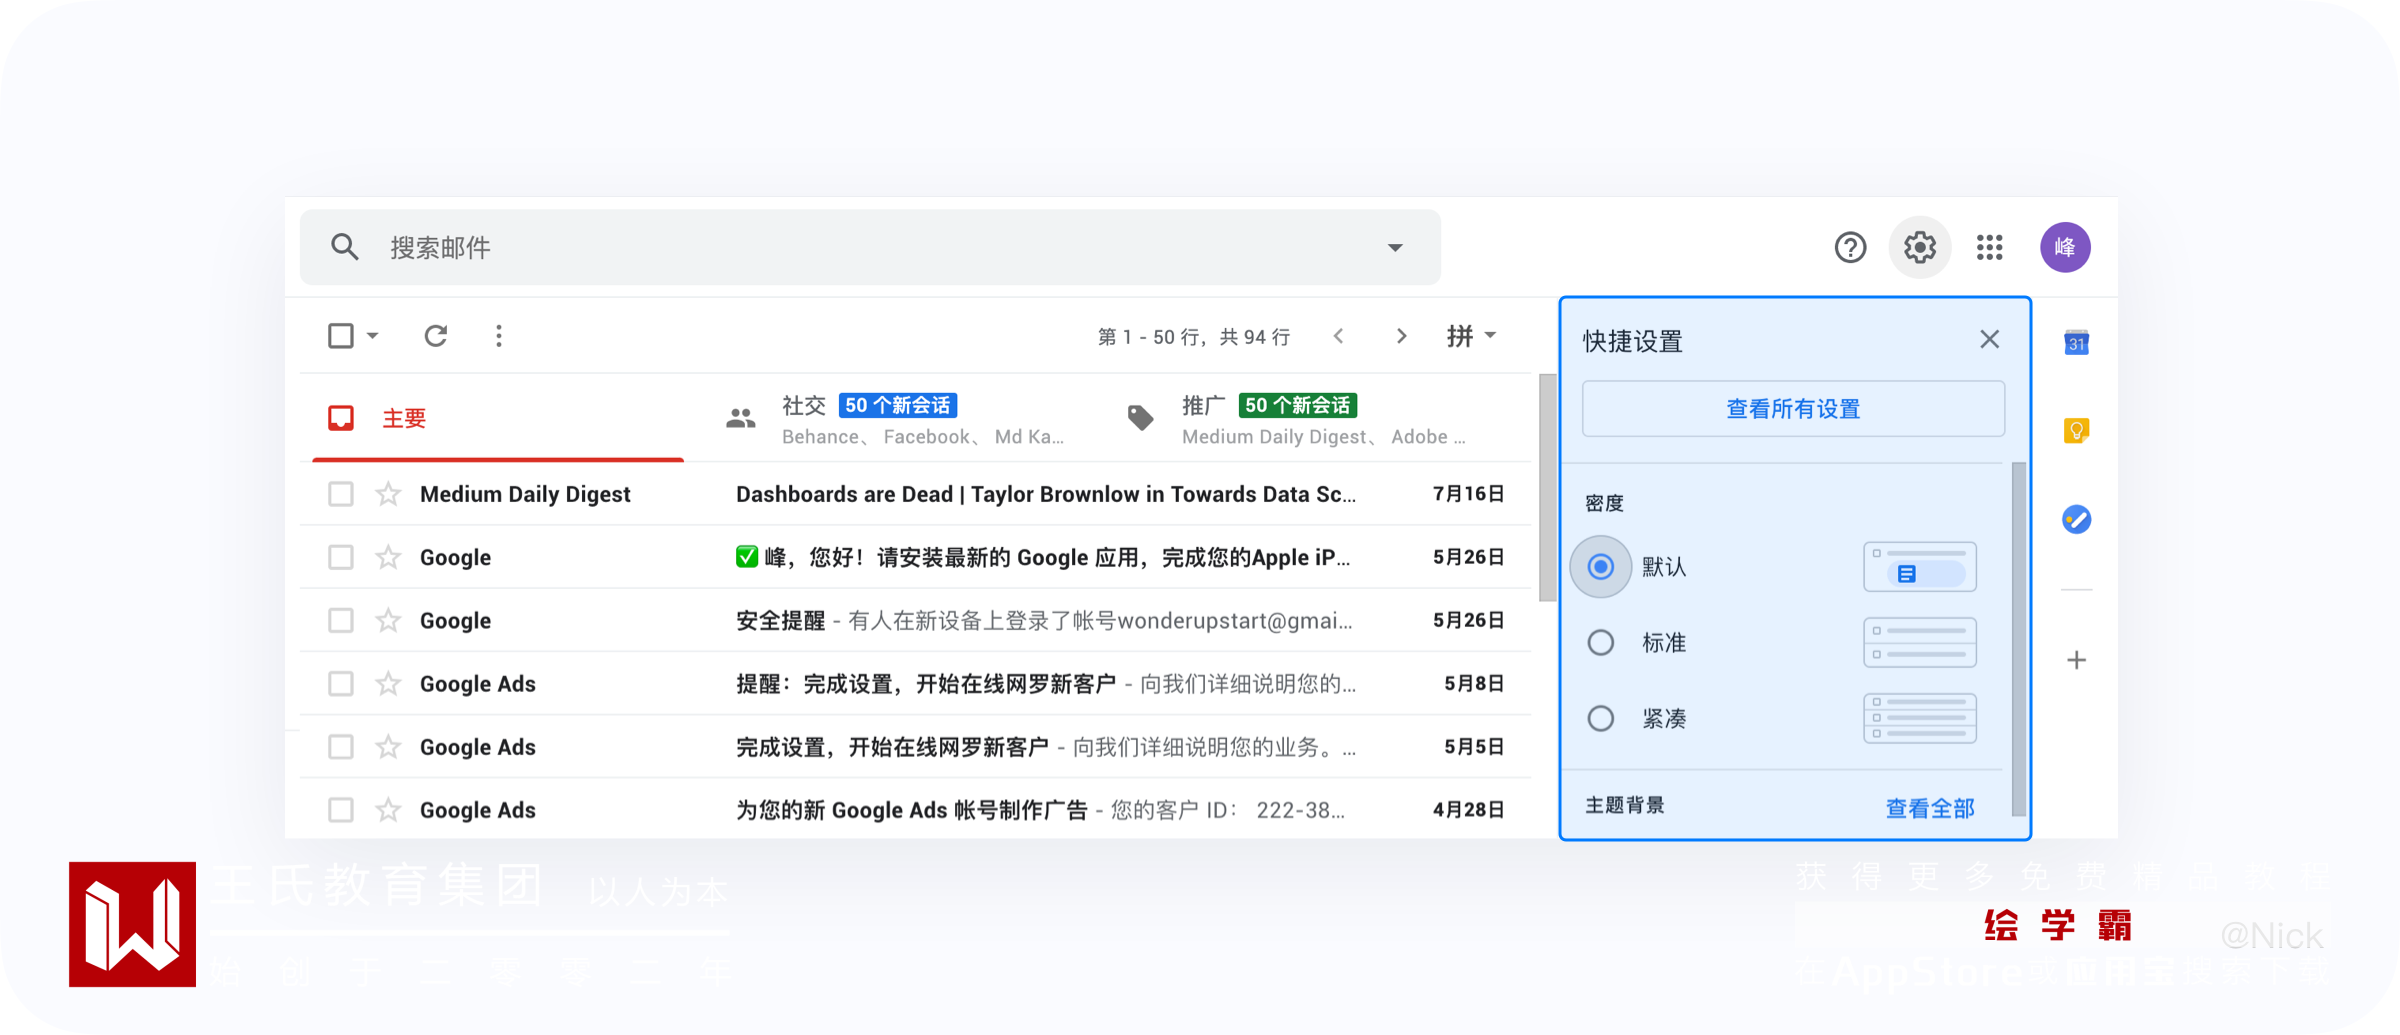Check the Google Ads 5月5日 email checkbox
This screenshot has height=1035, width=2400.
pos(341,747)
